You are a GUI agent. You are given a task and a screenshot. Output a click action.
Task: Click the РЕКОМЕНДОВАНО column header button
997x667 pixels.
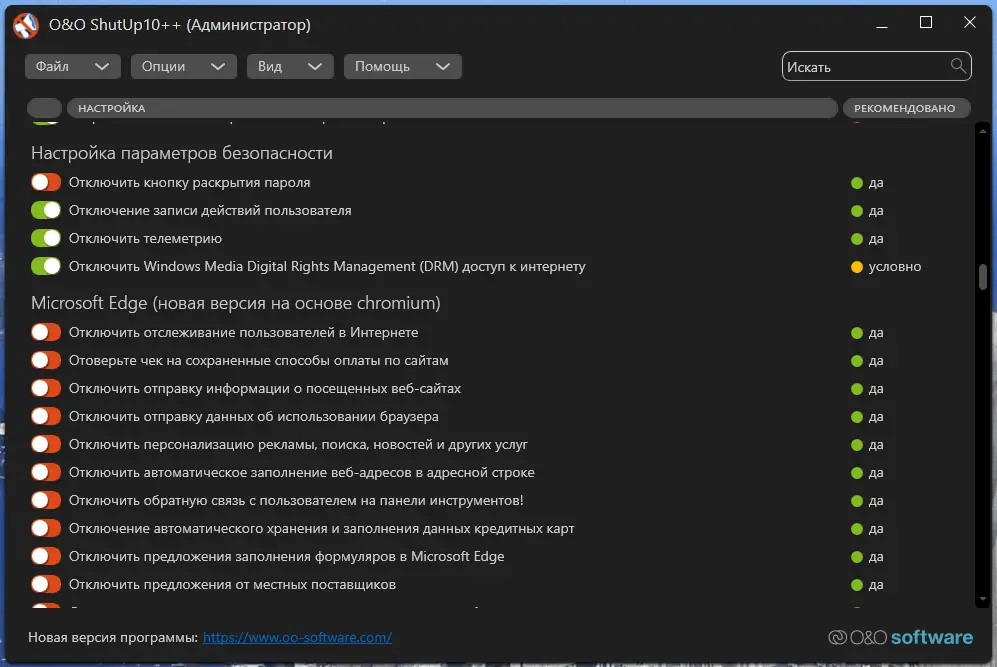click(905, 108)
